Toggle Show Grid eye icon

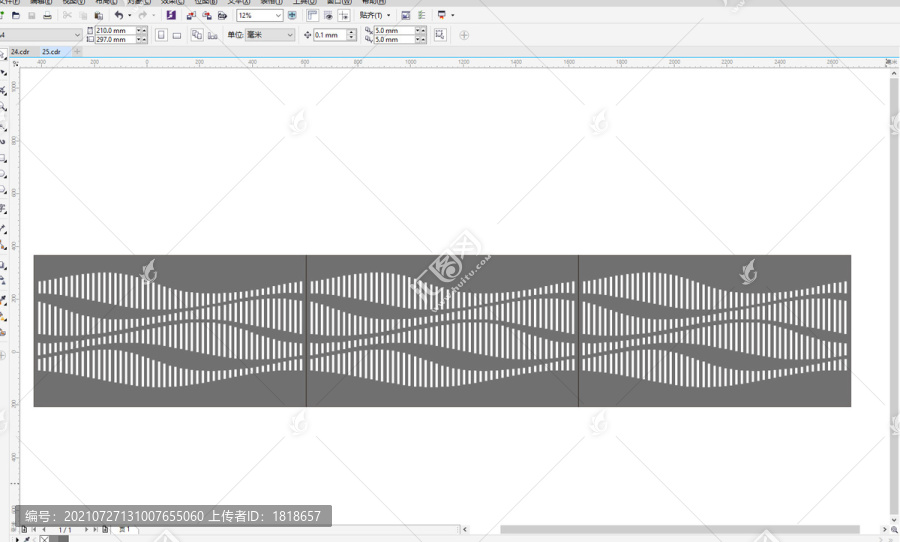coord(328,16)
